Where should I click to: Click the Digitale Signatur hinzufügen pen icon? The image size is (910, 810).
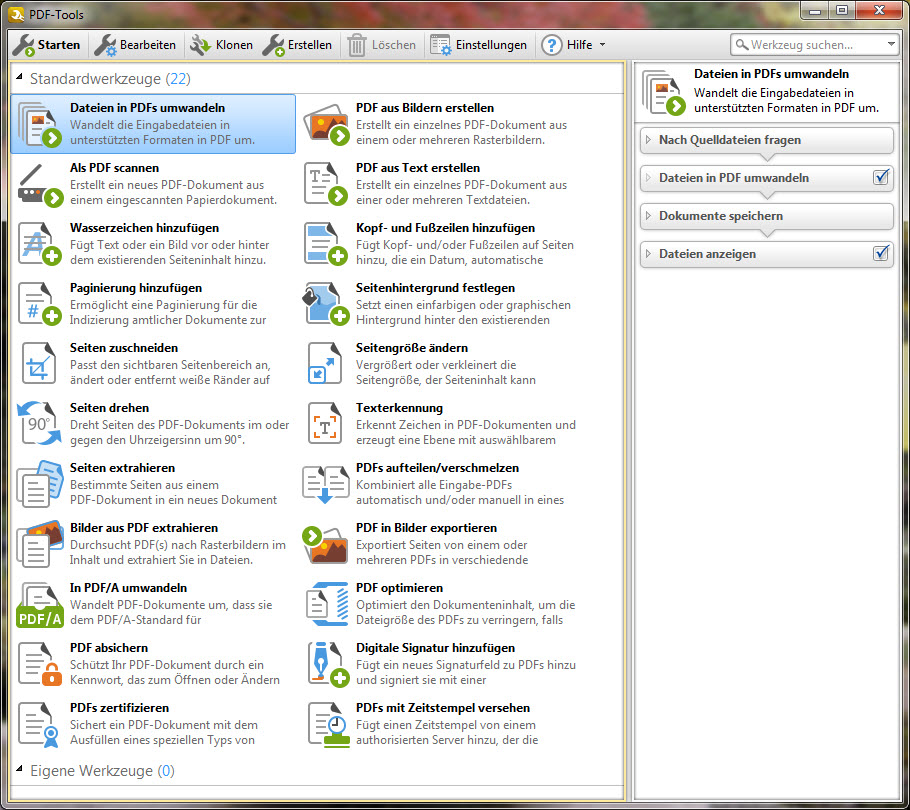328,664
